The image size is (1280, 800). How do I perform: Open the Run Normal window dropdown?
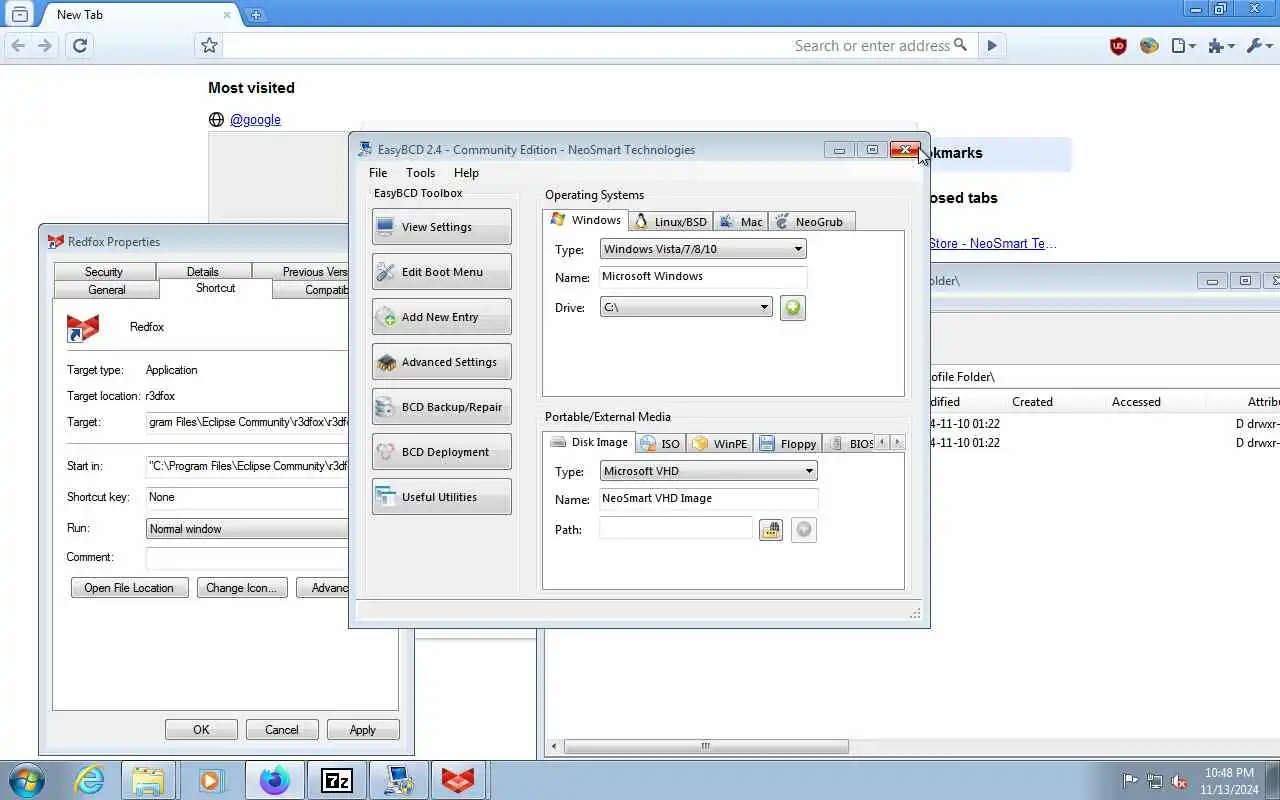point(247,529)
